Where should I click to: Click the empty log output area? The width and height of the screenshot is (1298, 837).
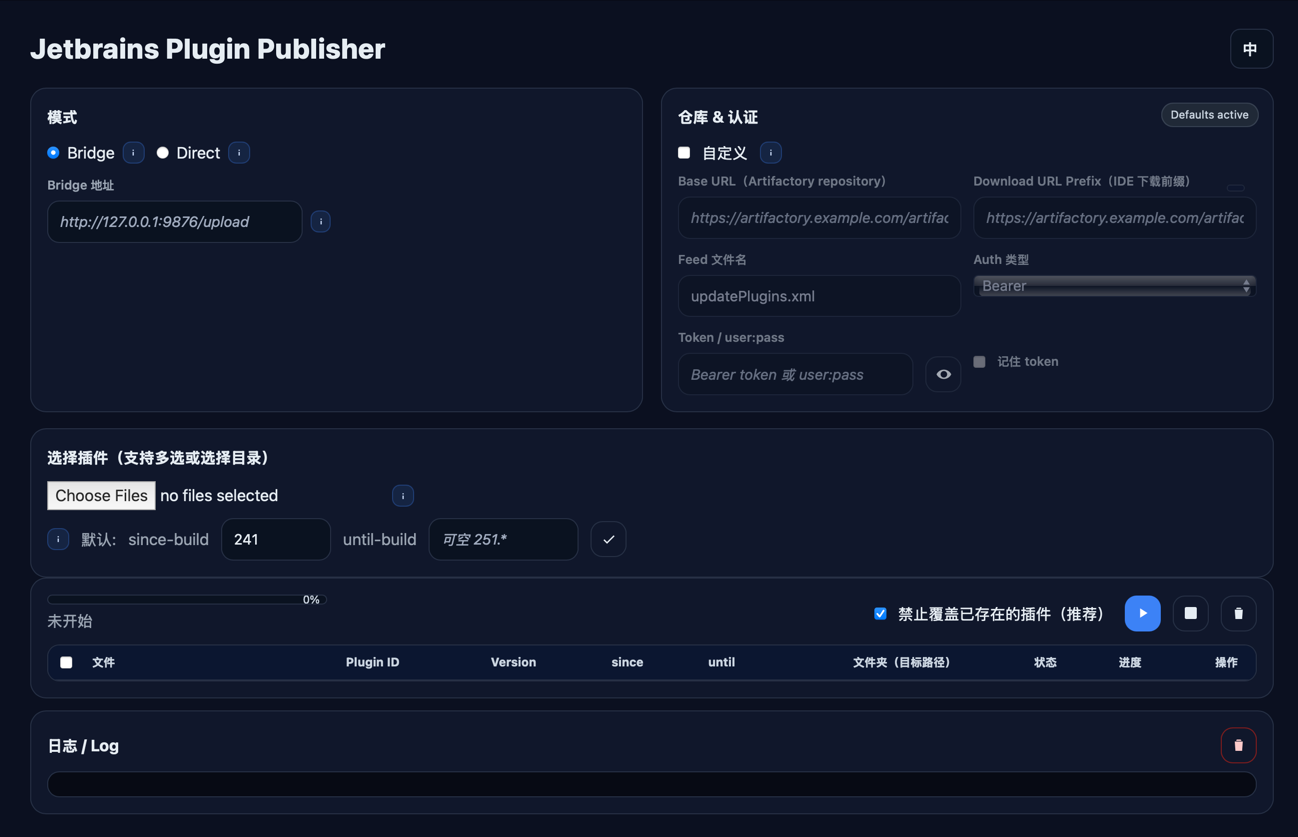pos(652,784)
